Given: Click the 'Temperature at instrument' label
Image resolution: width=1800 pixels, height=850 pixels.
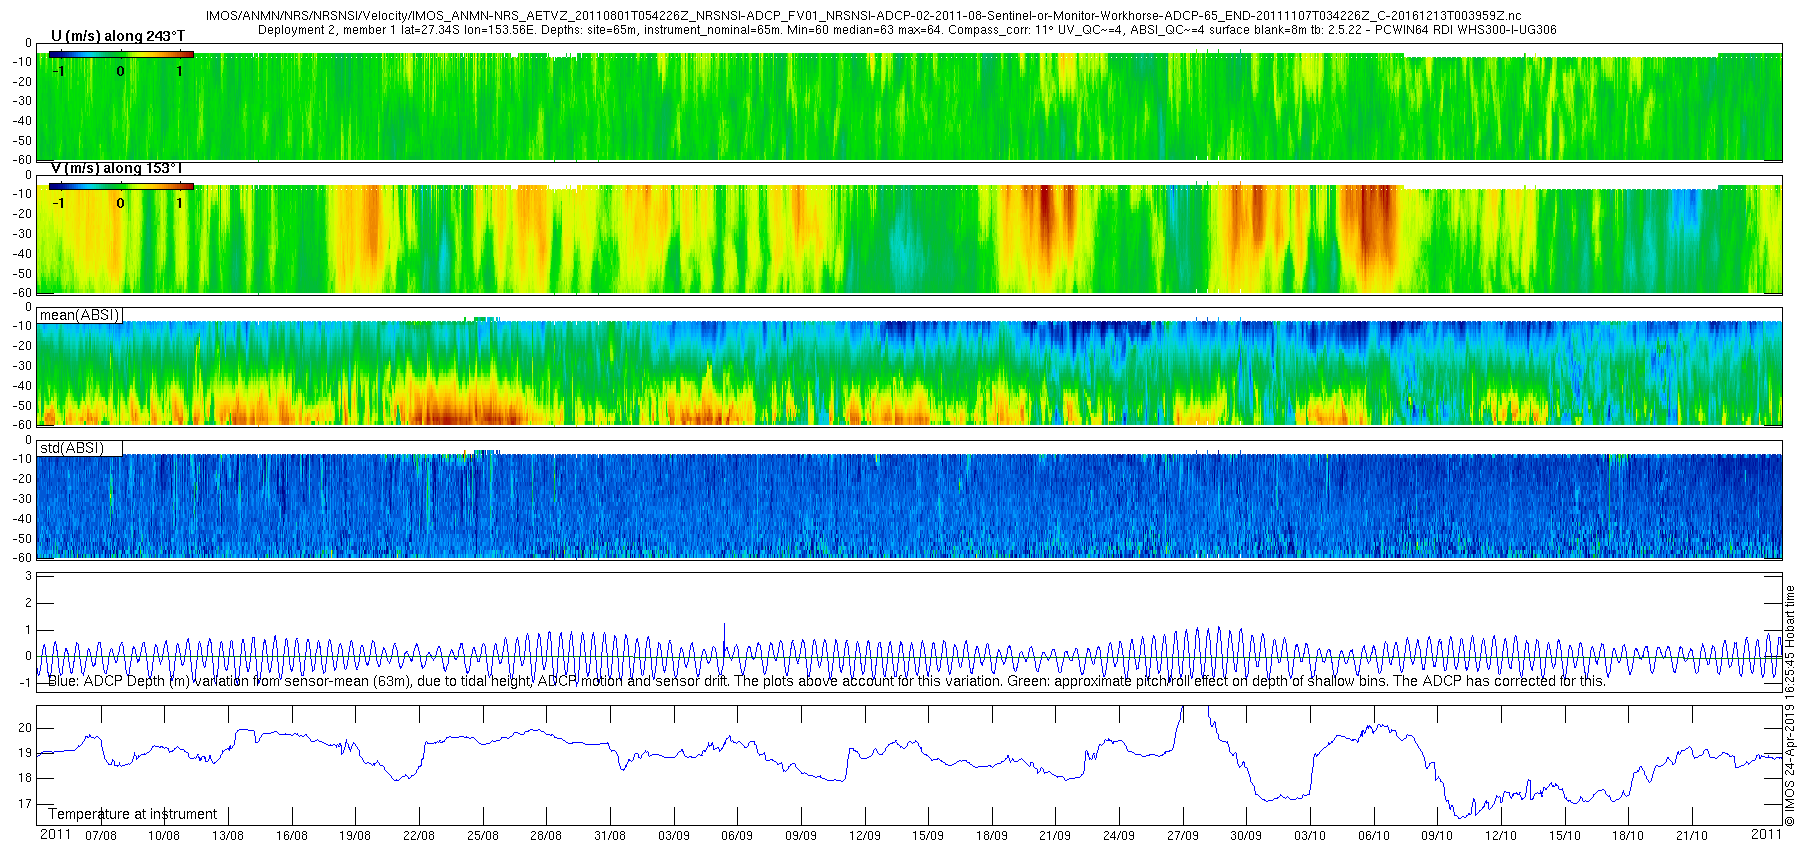Looking at the screenshot, I should pyautogui.click(x=133, y=814).
